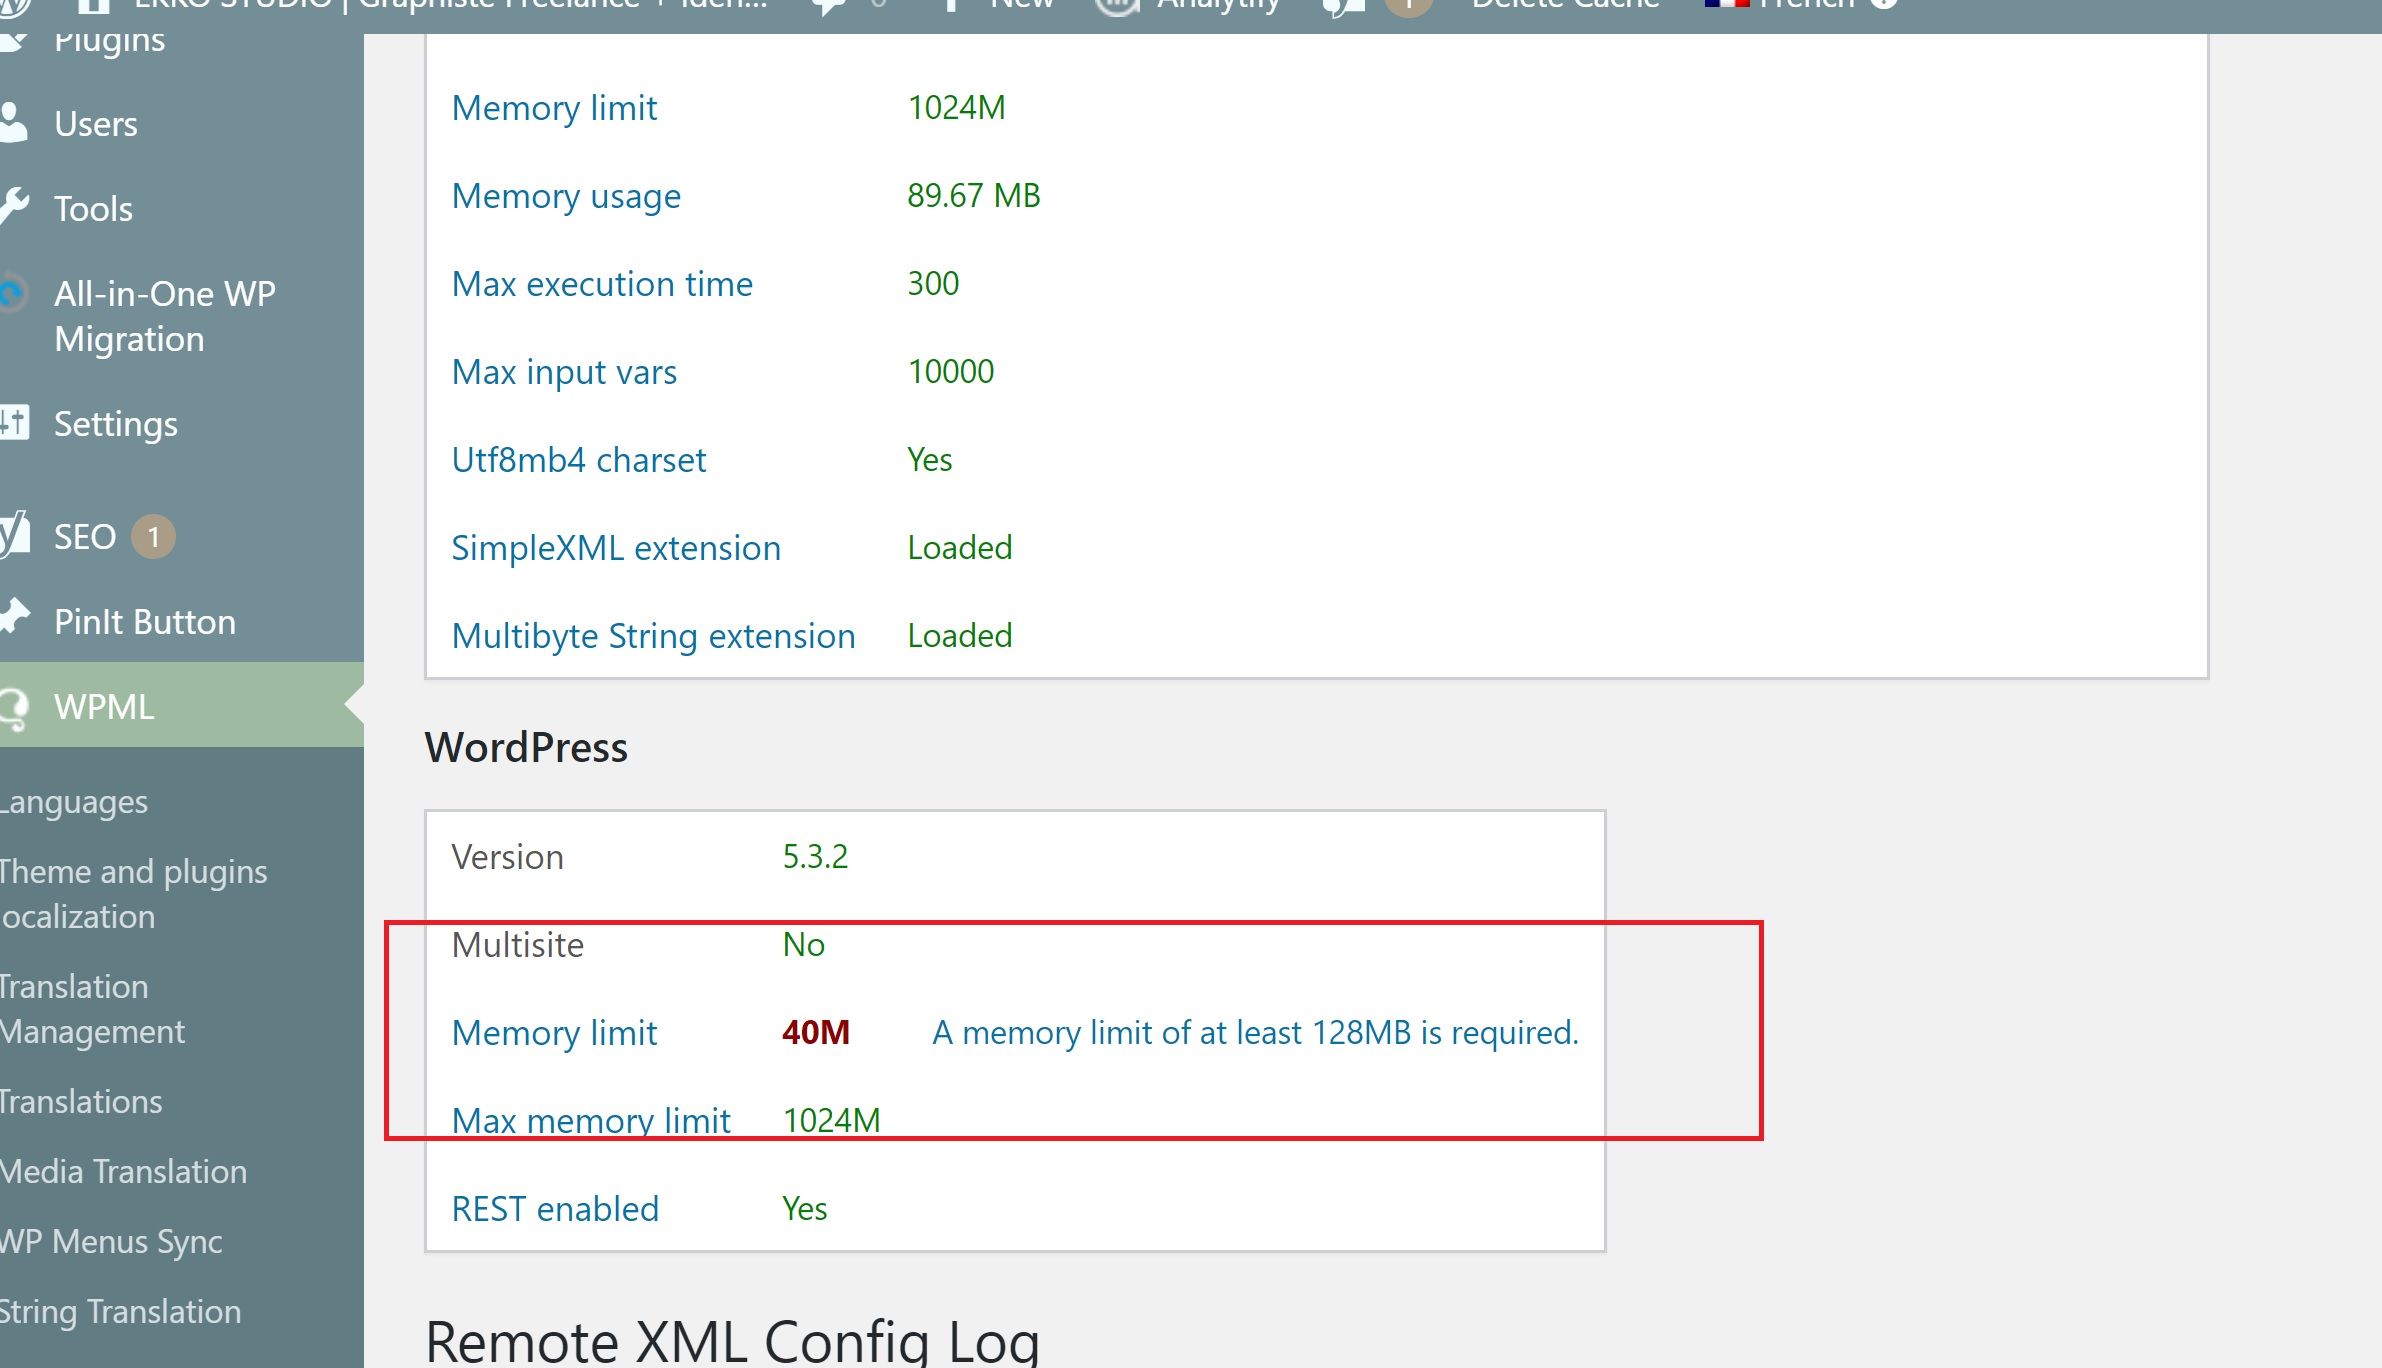This screenshot has width=2382, height=1368.
Task: Open the Settings admin menu
Action: click(115, 424)
